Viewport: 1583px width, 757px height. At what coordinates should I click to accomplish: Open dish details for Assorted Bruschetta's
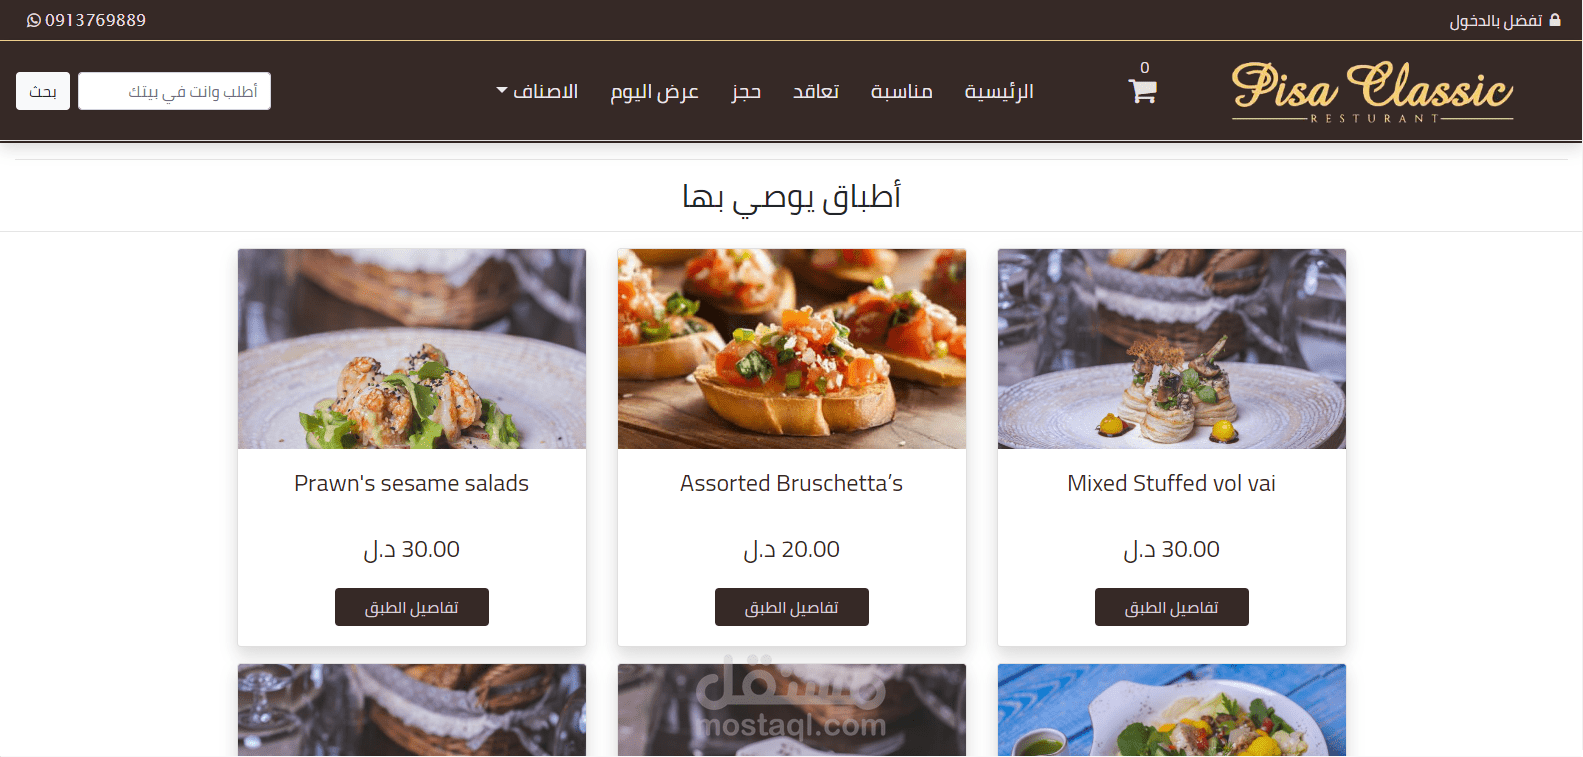pyautogui.click(x=792, y=607)
